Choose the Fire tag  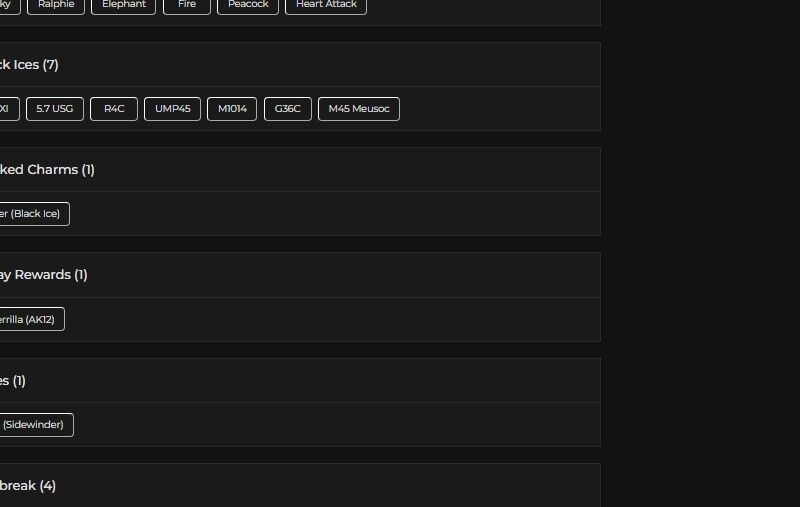187,5
